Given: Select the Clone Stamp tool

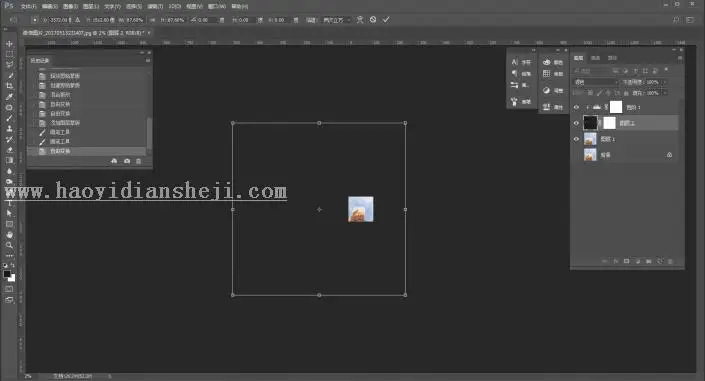Looking at the screenshot, I should [x=9, y=129].
